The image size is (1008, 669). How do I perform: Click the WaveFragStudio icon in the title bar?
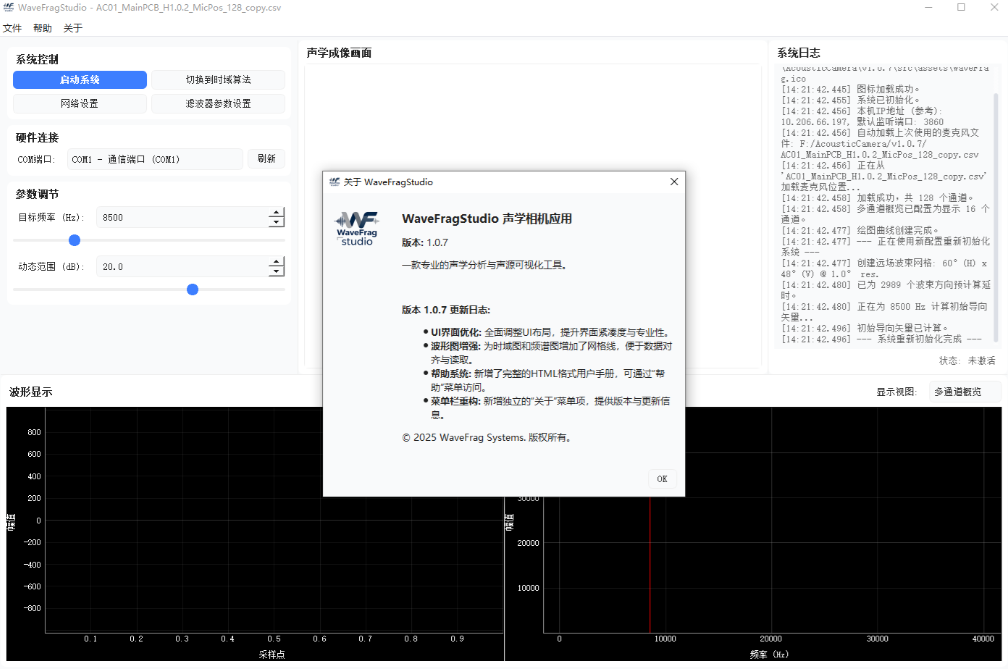(10, 8)
